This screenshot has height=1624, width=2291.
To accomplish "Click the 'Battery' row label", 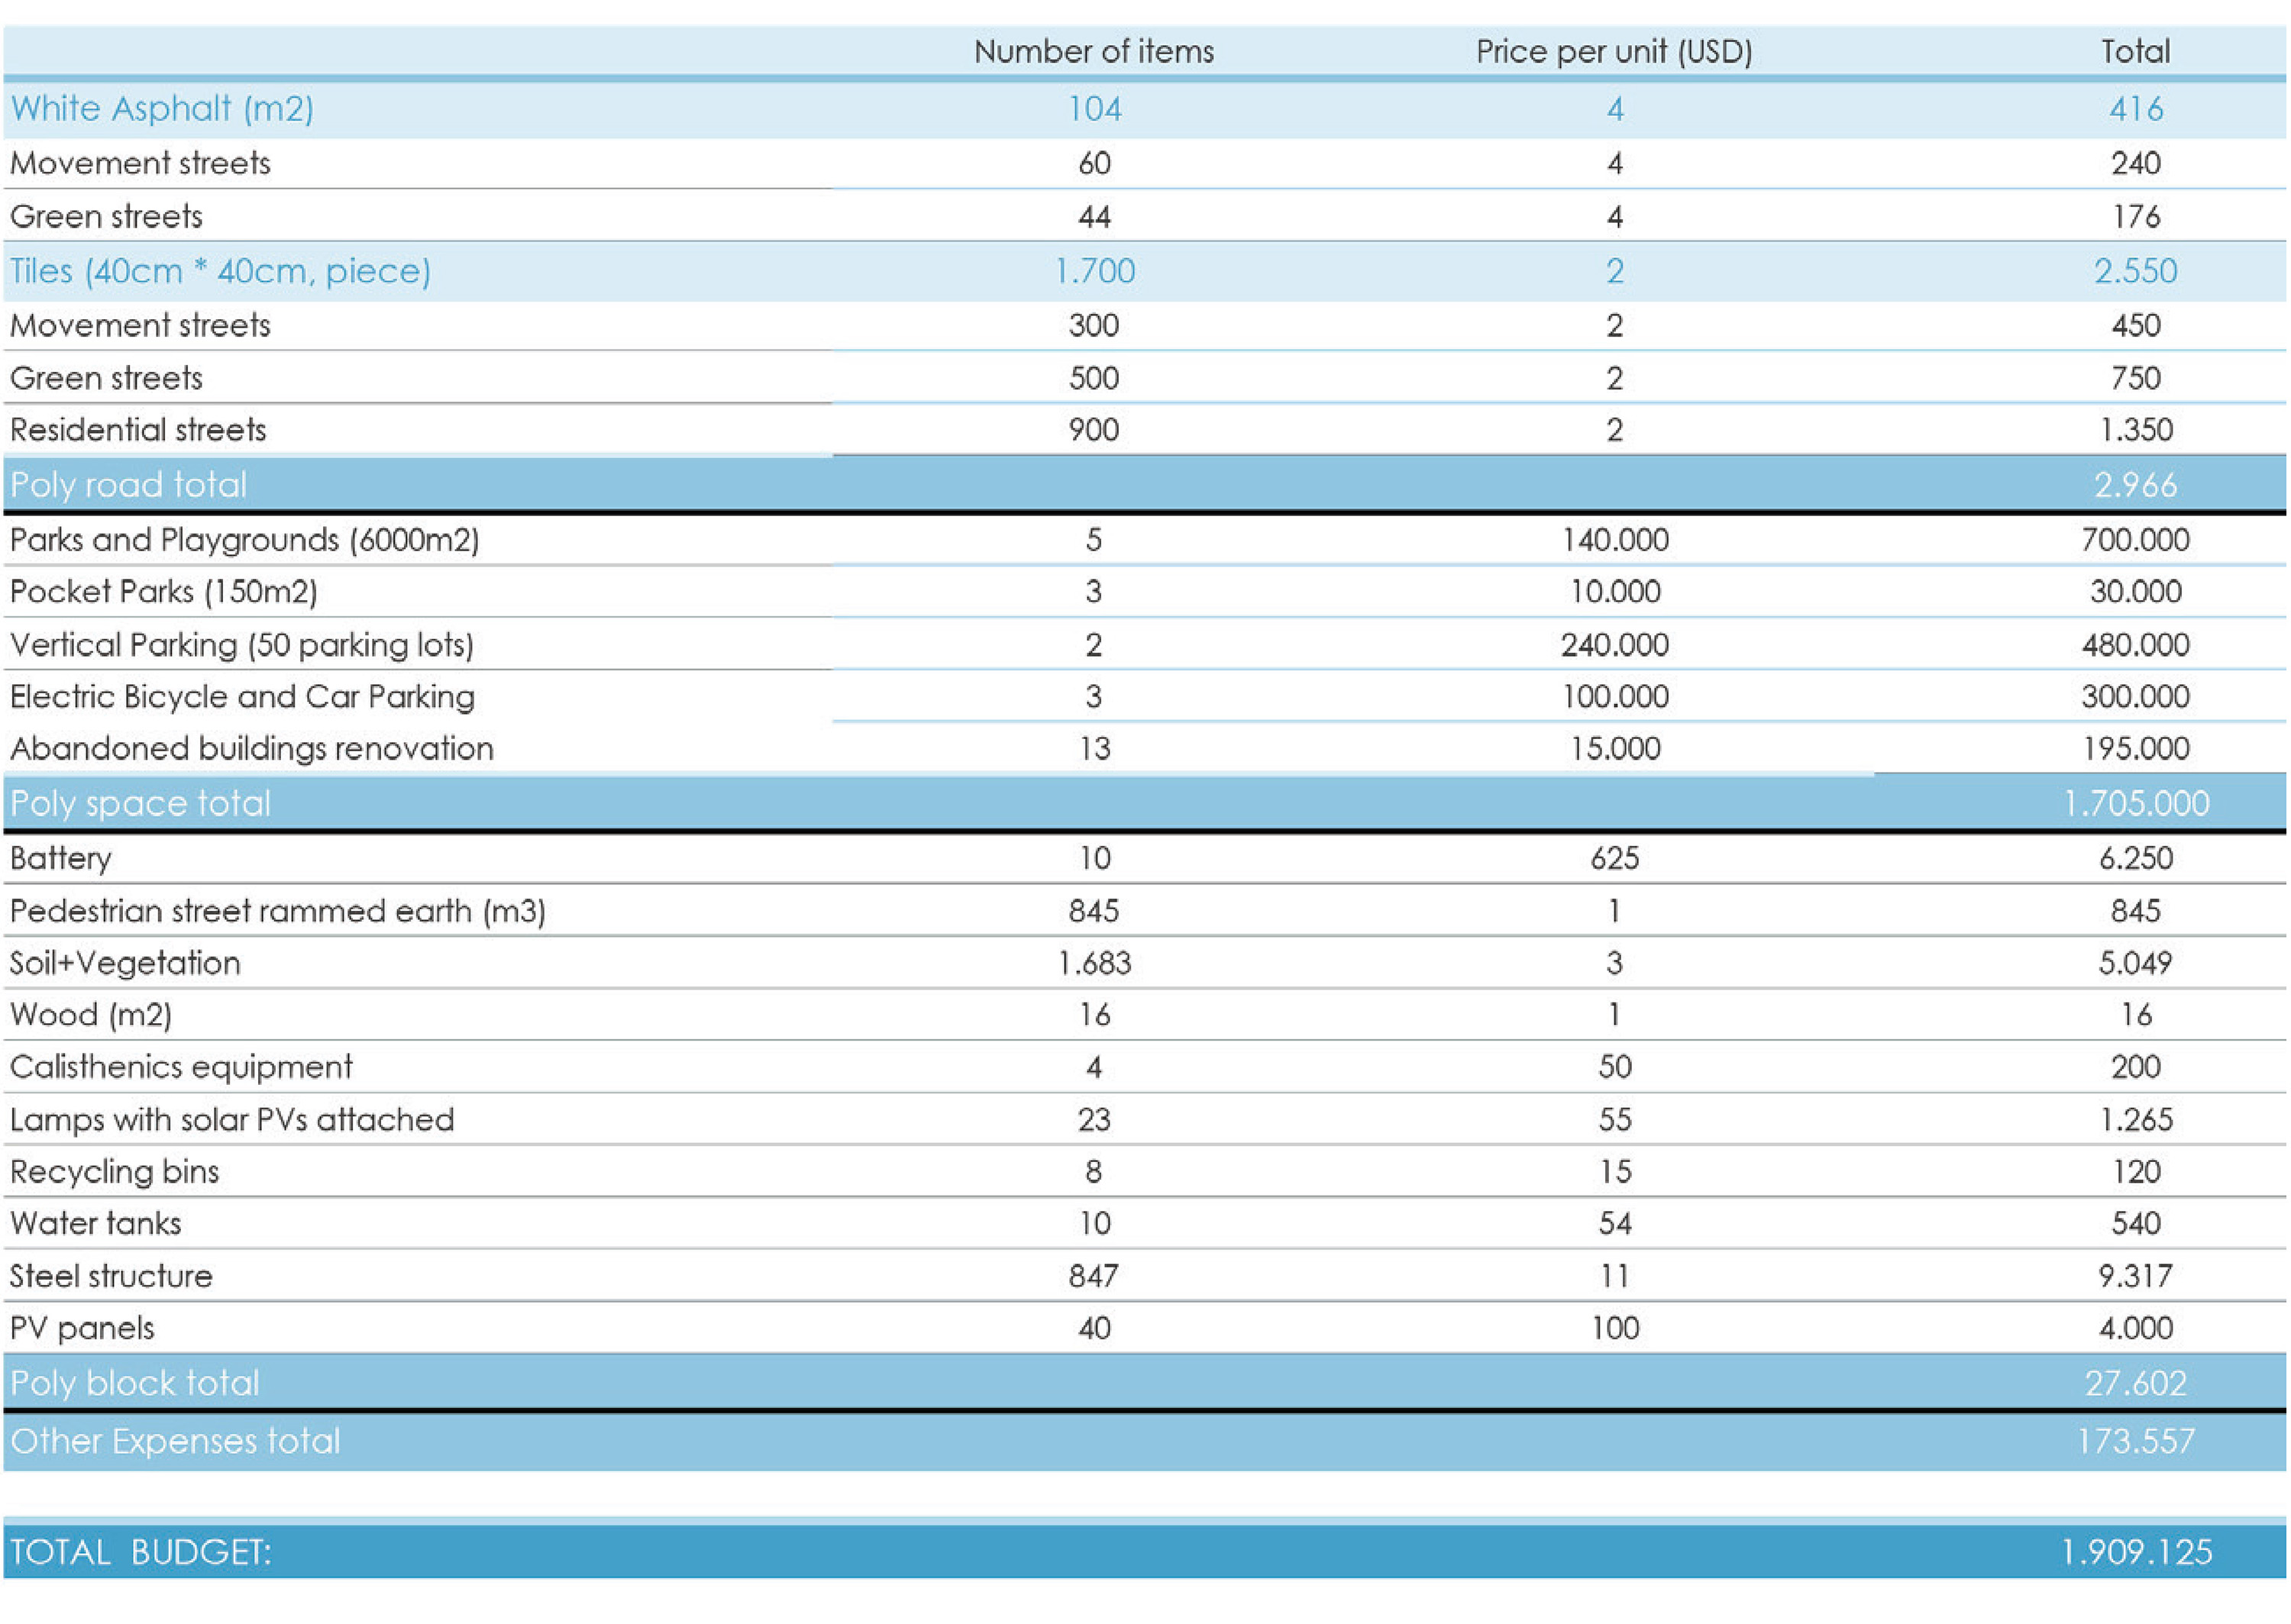I will tap(61, 858).
